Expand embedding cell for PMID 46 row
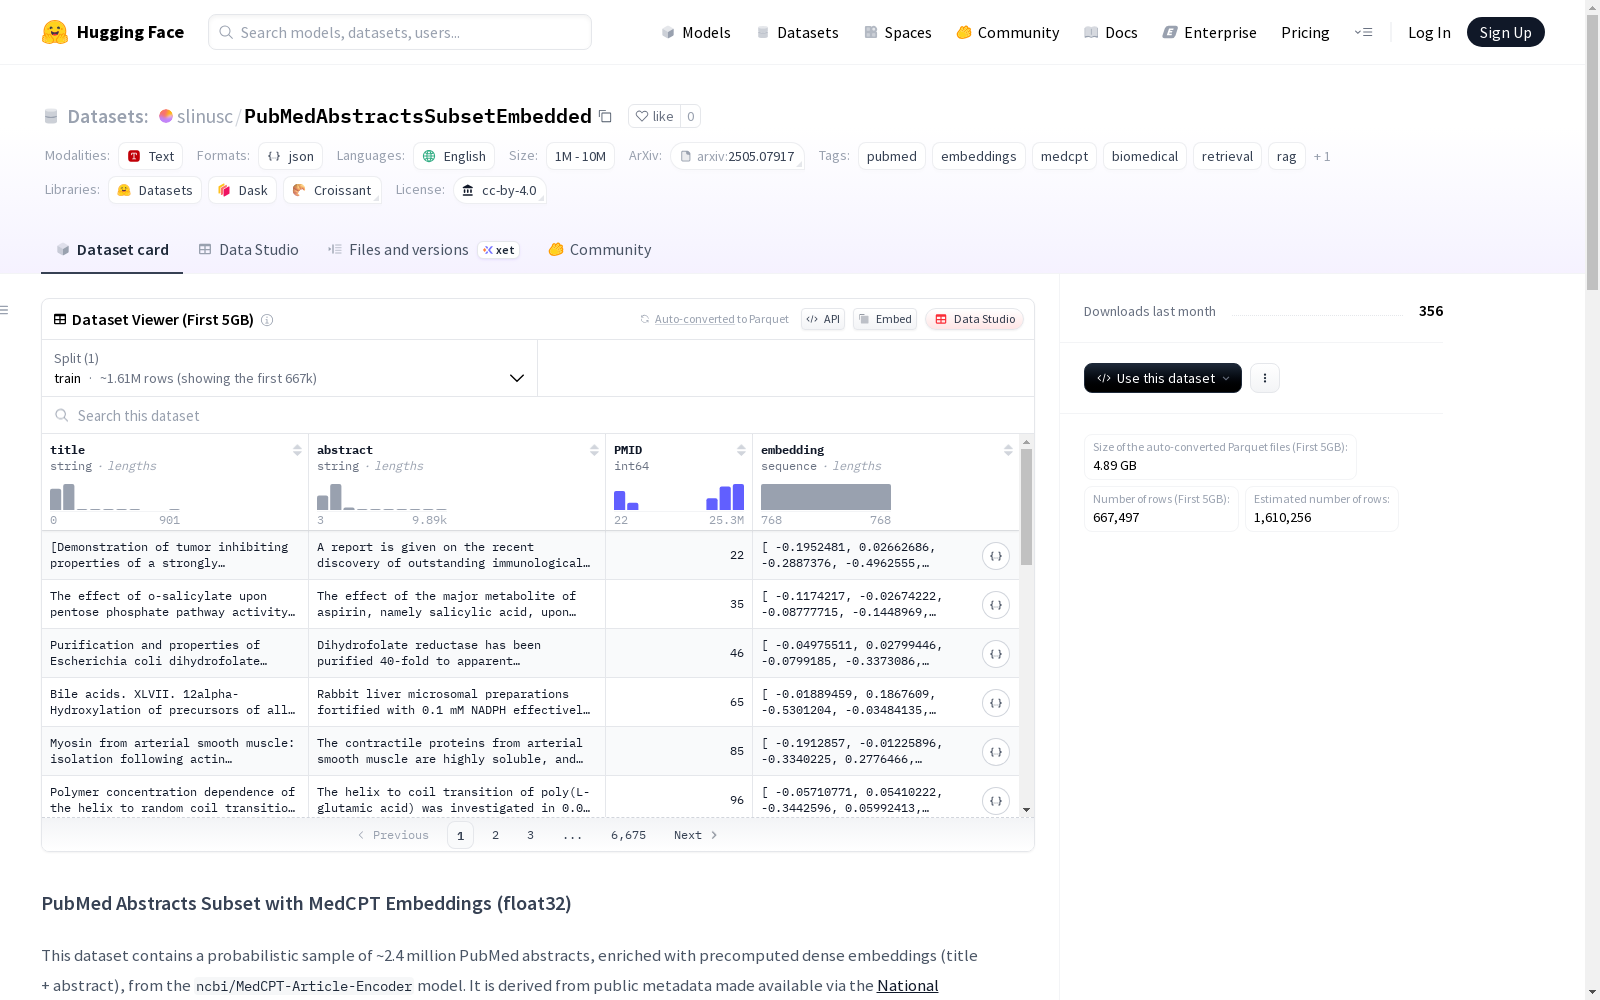This screenshot has height=1000, width=1600. [996, 654]
